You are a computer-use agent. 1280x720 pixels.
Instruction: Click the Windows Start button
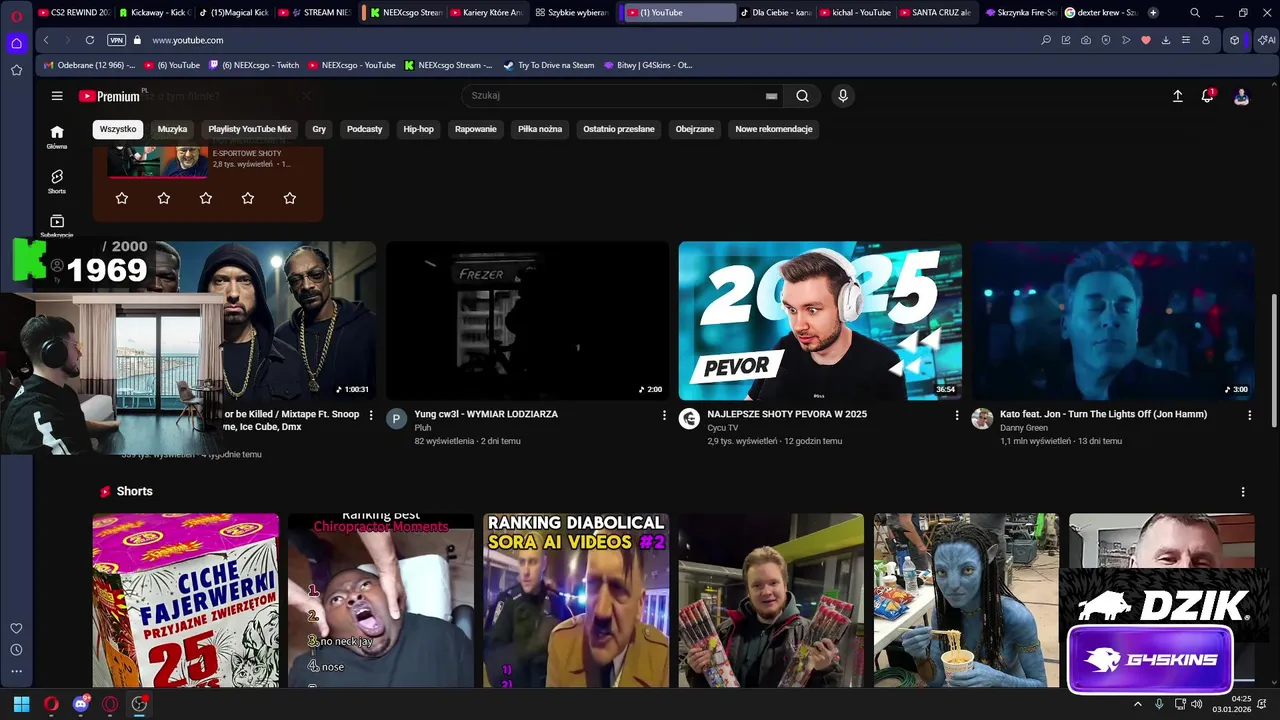21,704
